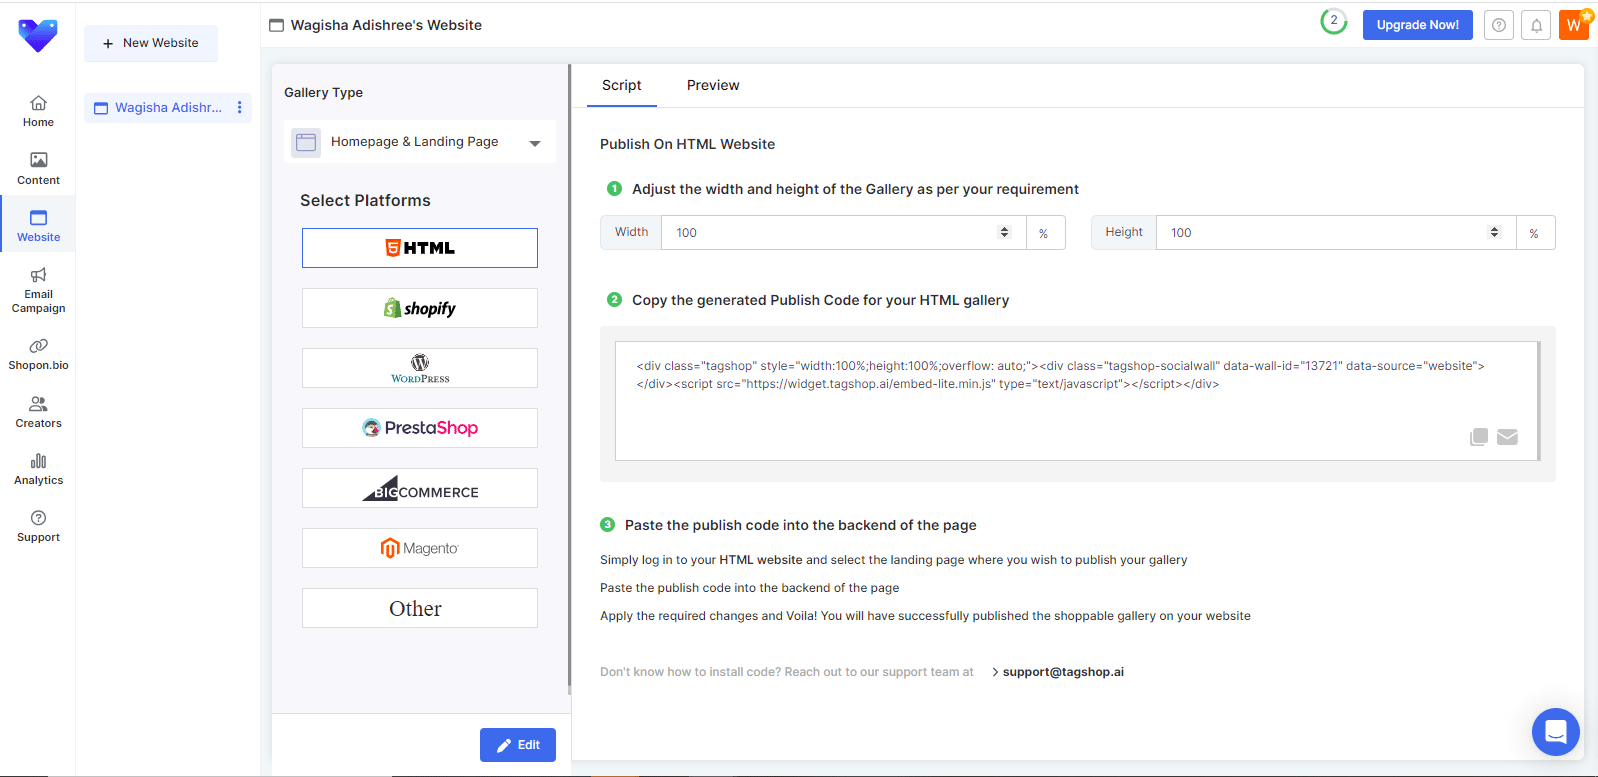Screen dimensions: 1598x777
Task: Open website options three-dot menu
Action: pyautogui.click(x=239, y=107)
